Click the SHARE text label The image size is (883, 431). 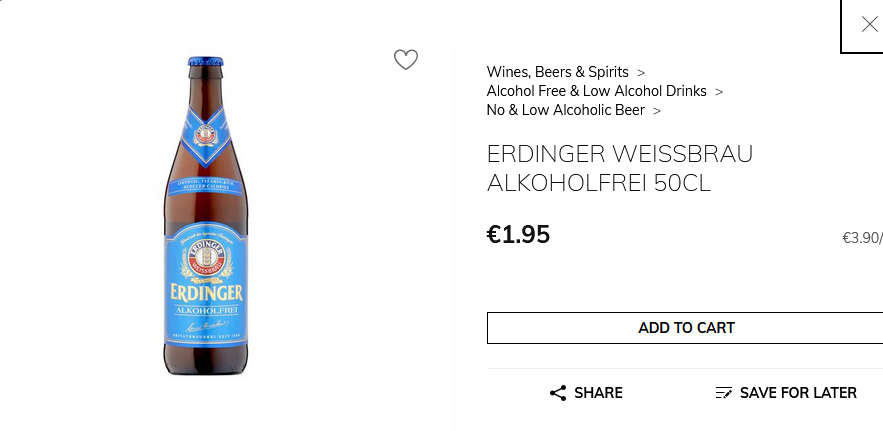pyautogui.click(x=598, y=393)
